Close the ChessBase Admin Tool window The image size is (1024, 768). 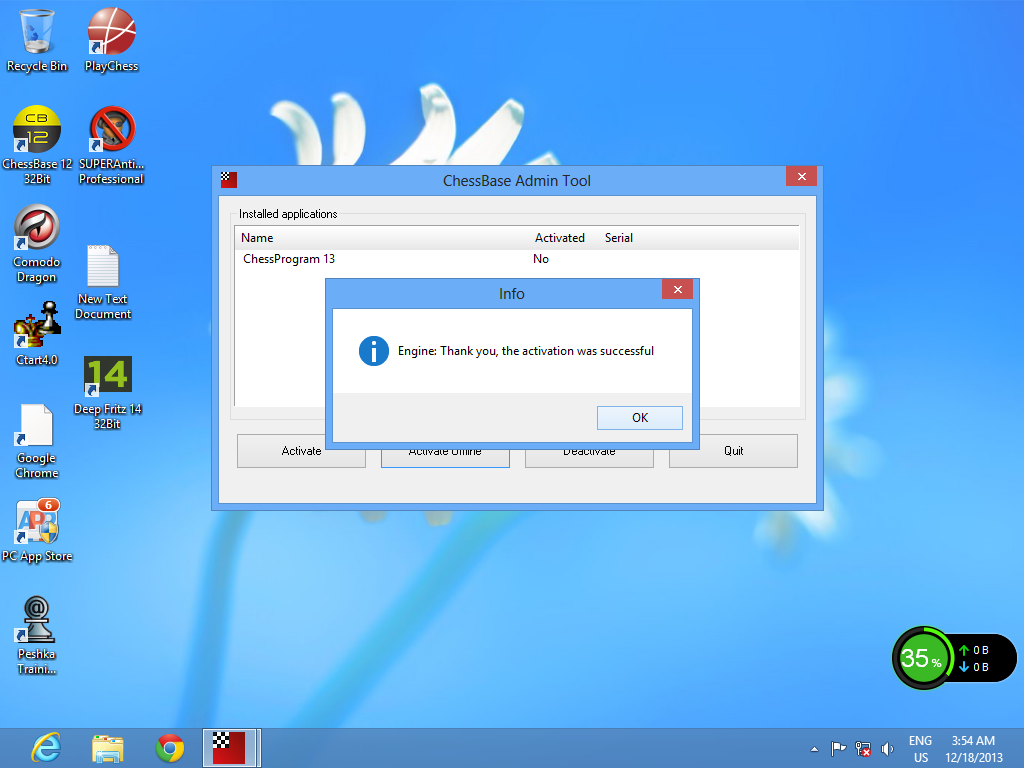point(802,176)
